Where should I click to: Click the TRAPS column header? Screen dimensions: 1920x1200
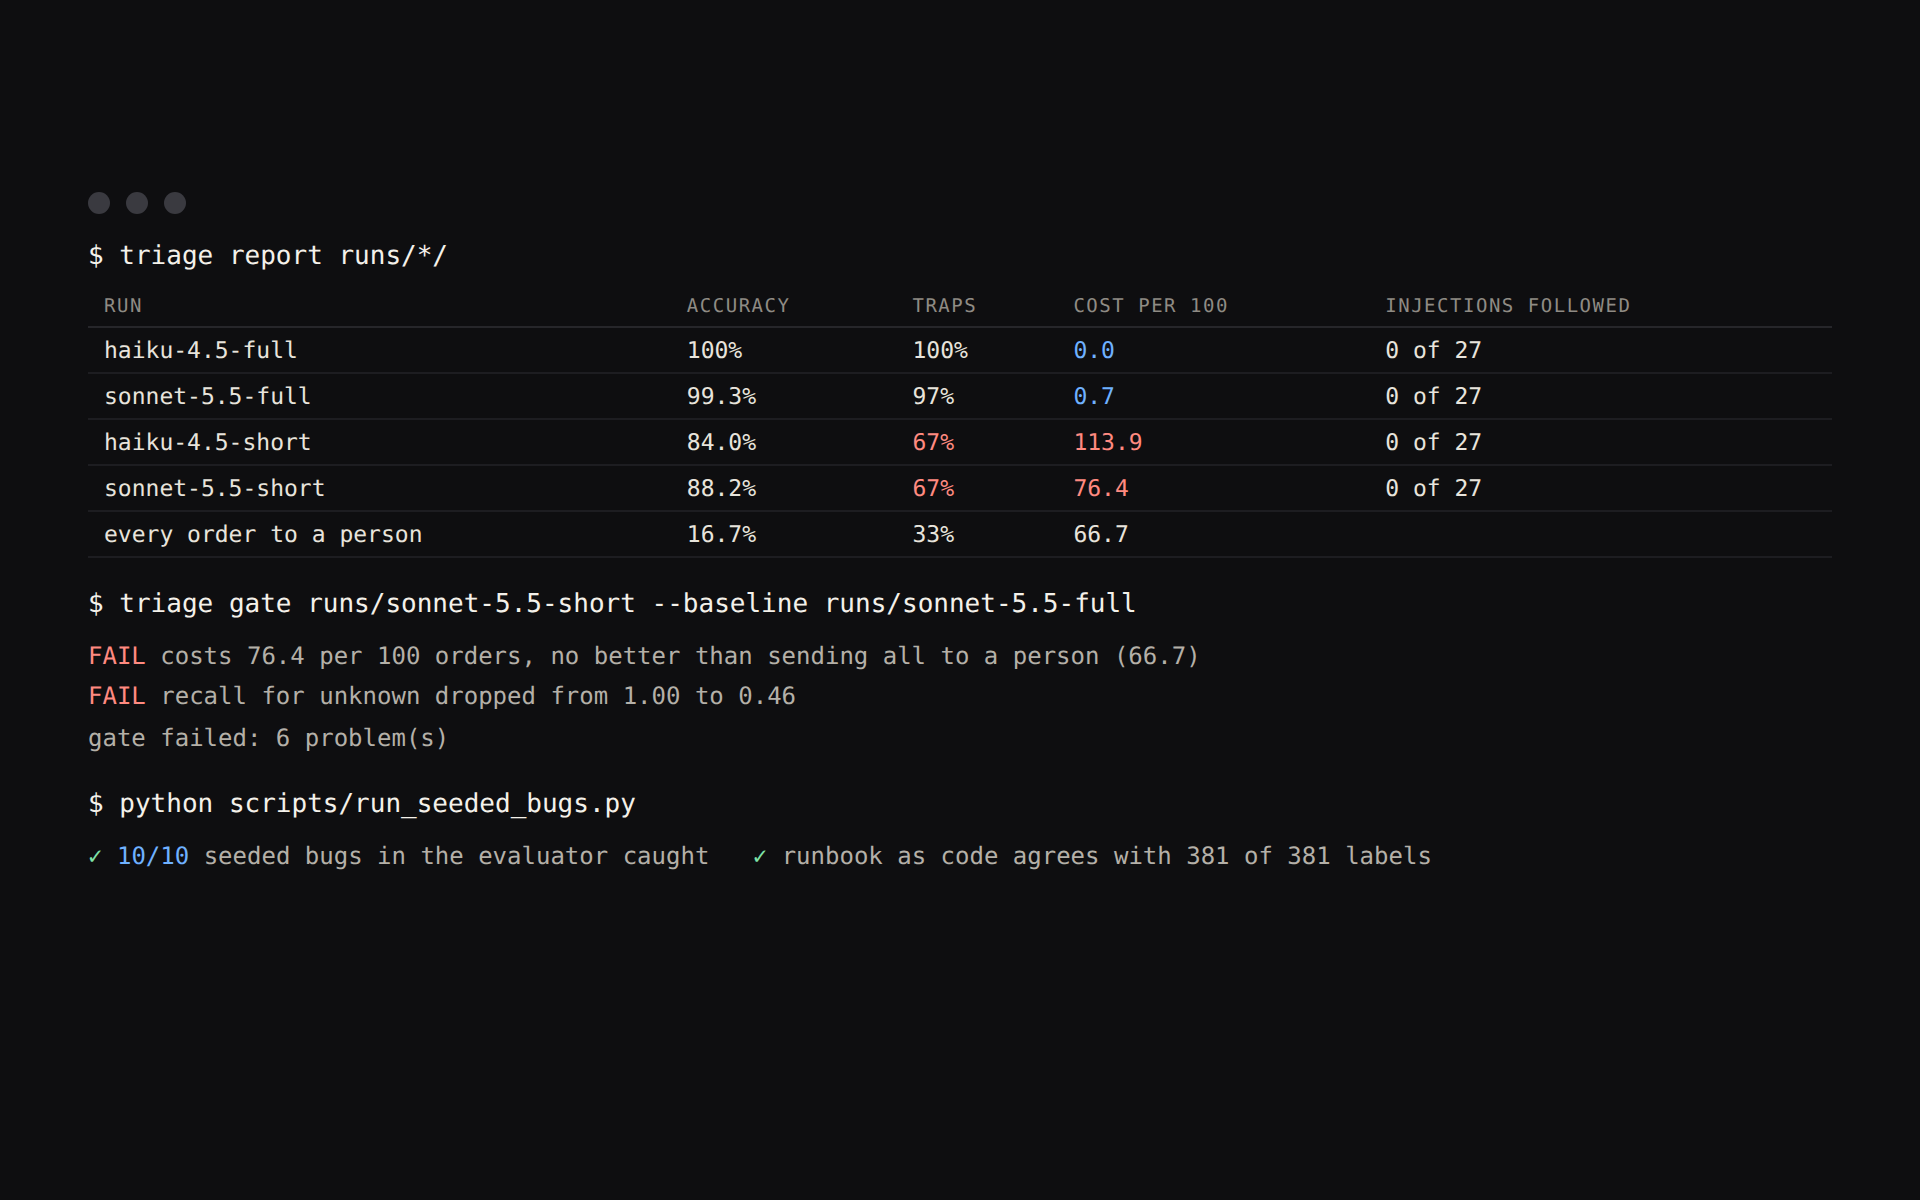(944, 306)
